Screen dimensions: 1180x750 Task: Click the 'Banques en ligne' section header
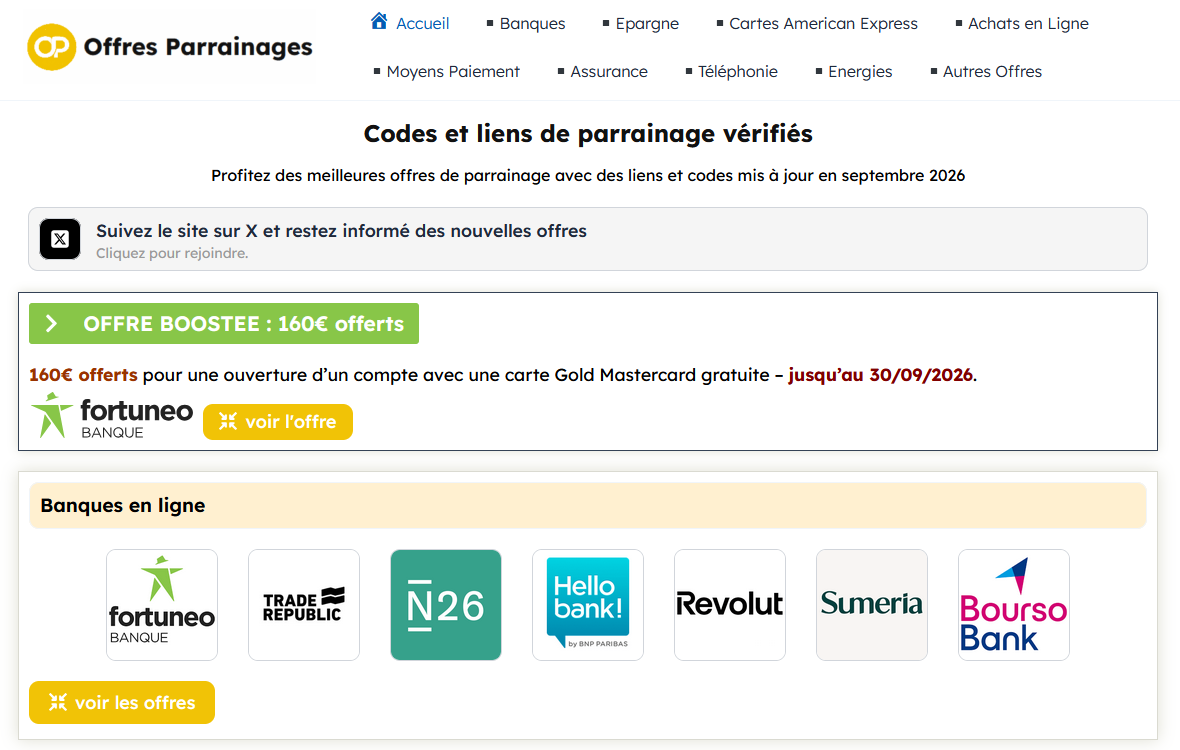click(588, 506)
